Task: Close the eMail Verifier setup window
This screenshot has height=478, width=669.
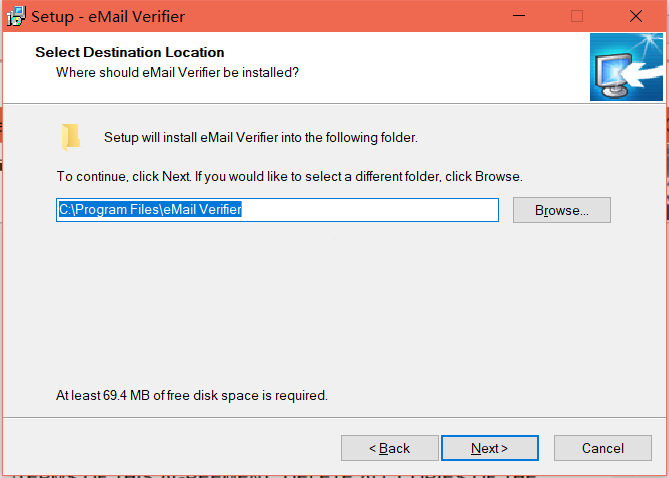Action: pyautogui.click(x=636, y=16)
